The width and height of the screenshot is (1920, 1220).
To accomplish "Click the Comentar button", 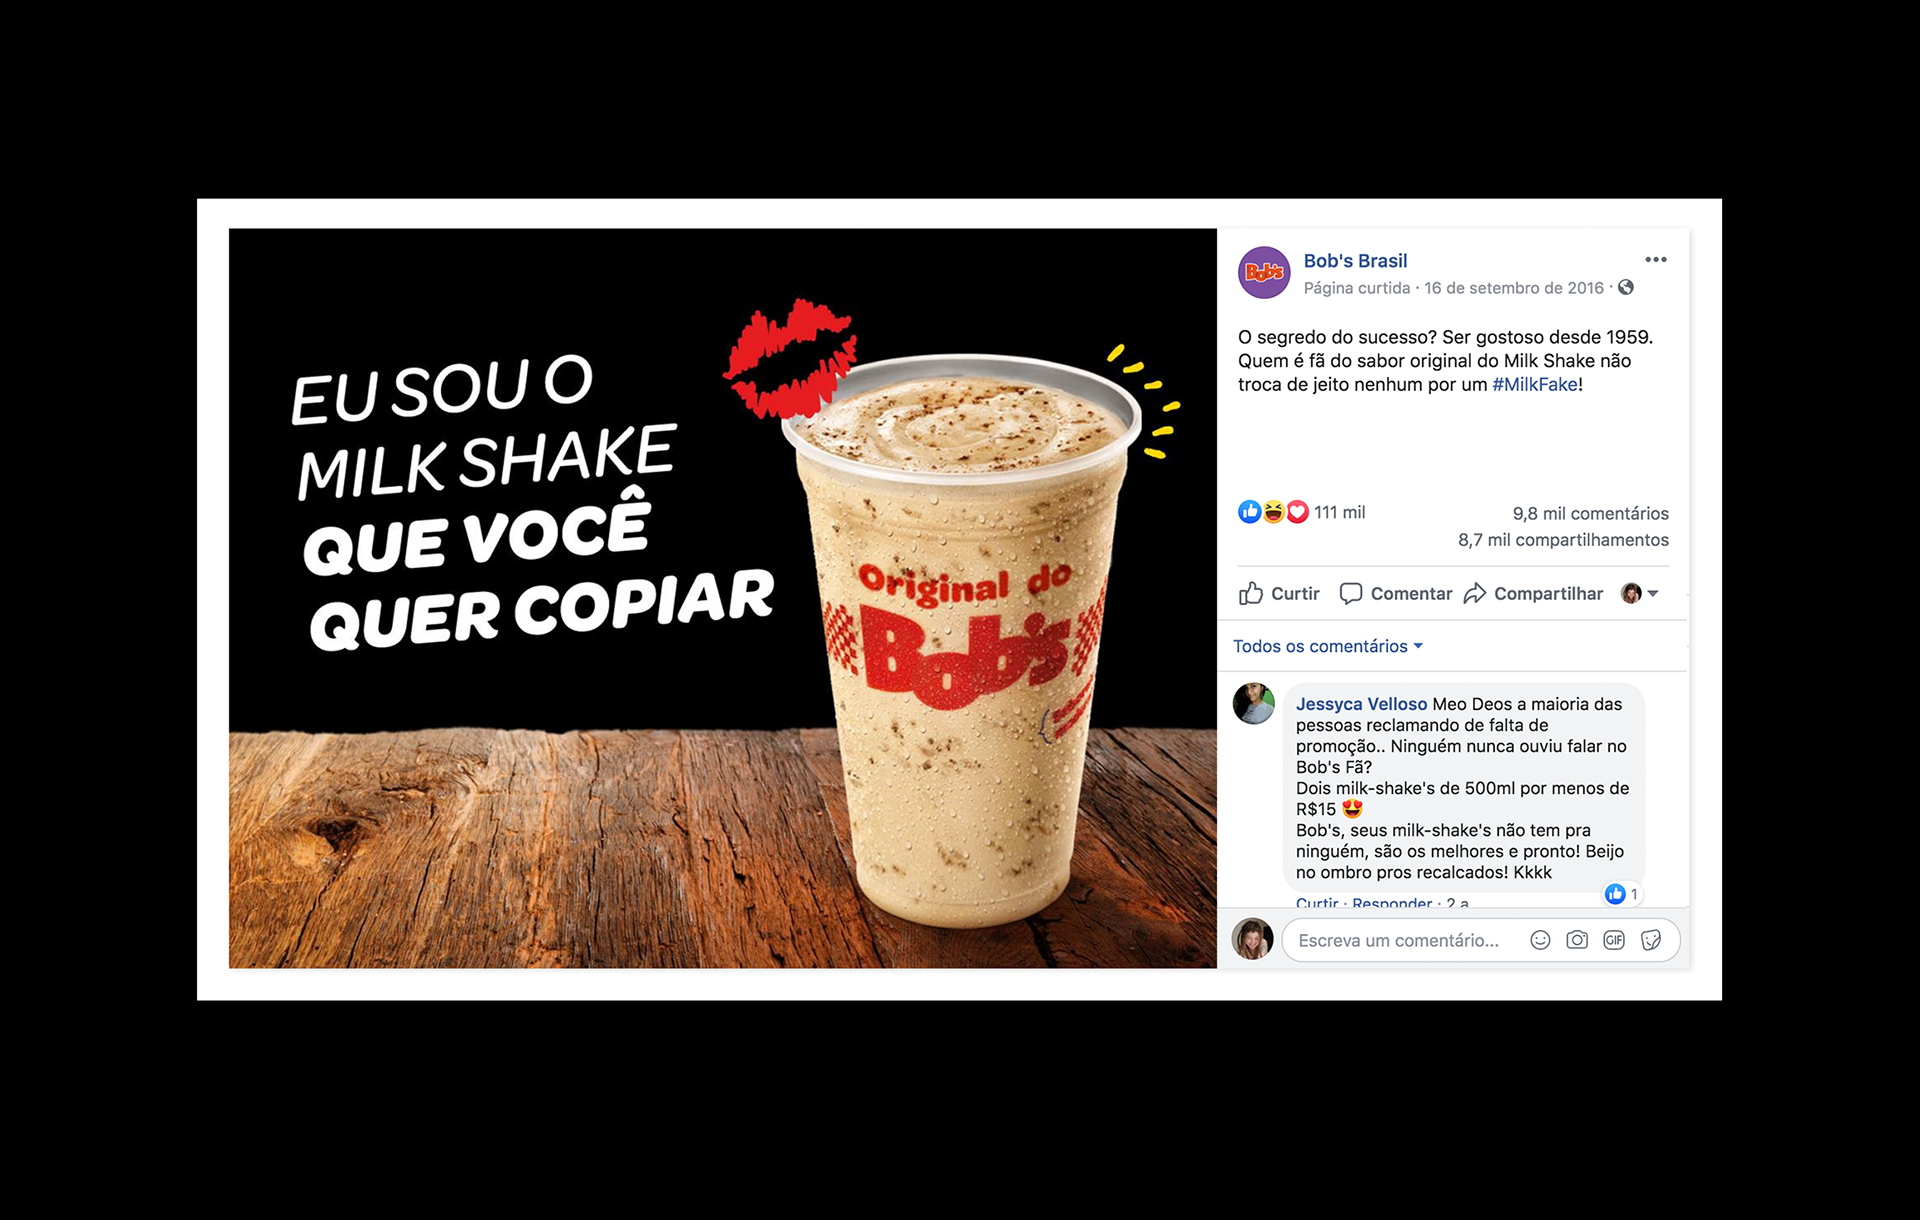I will pyautogui.click(x=1395, y=594).
